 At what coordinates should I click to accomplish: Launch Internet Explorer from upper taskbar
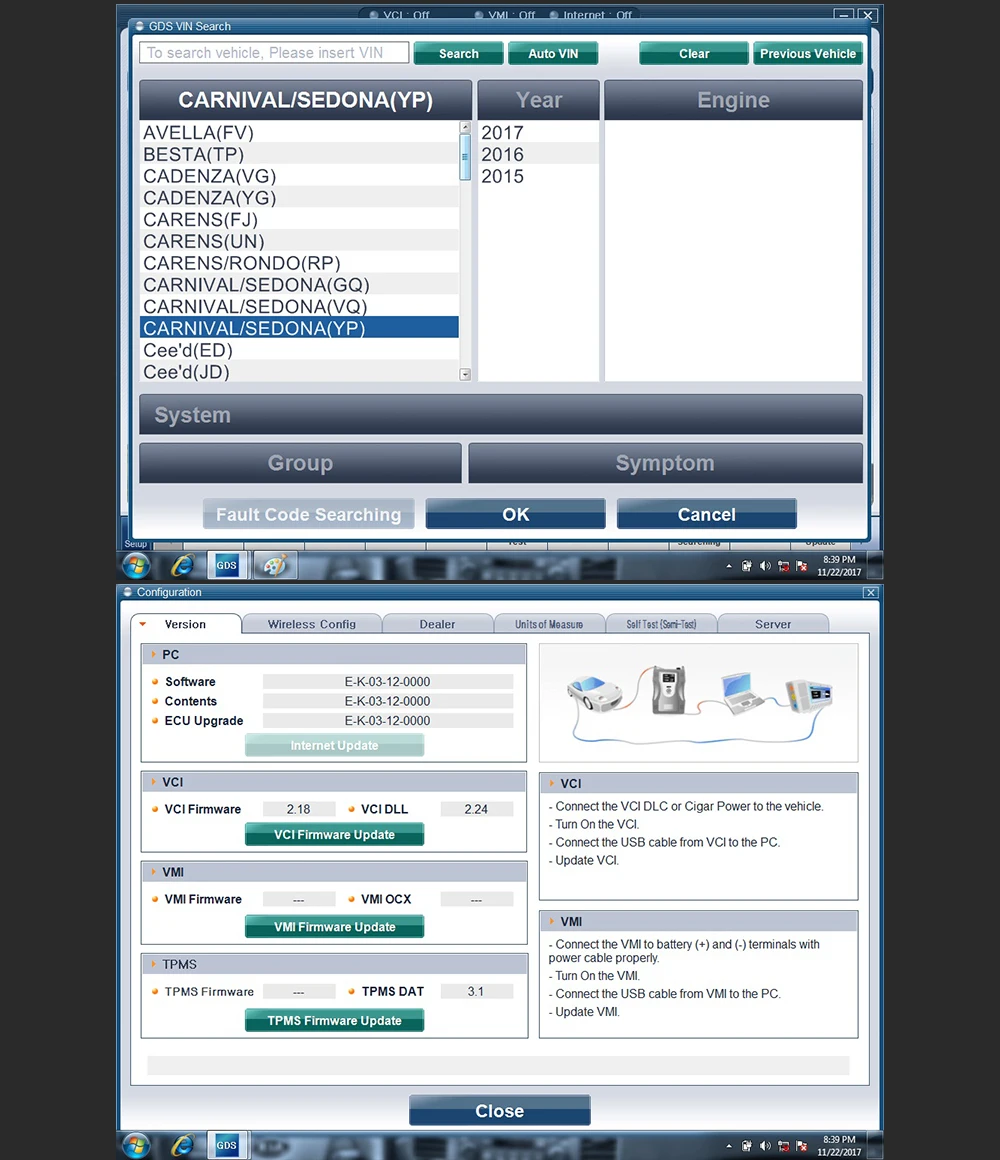coord(182,566)
